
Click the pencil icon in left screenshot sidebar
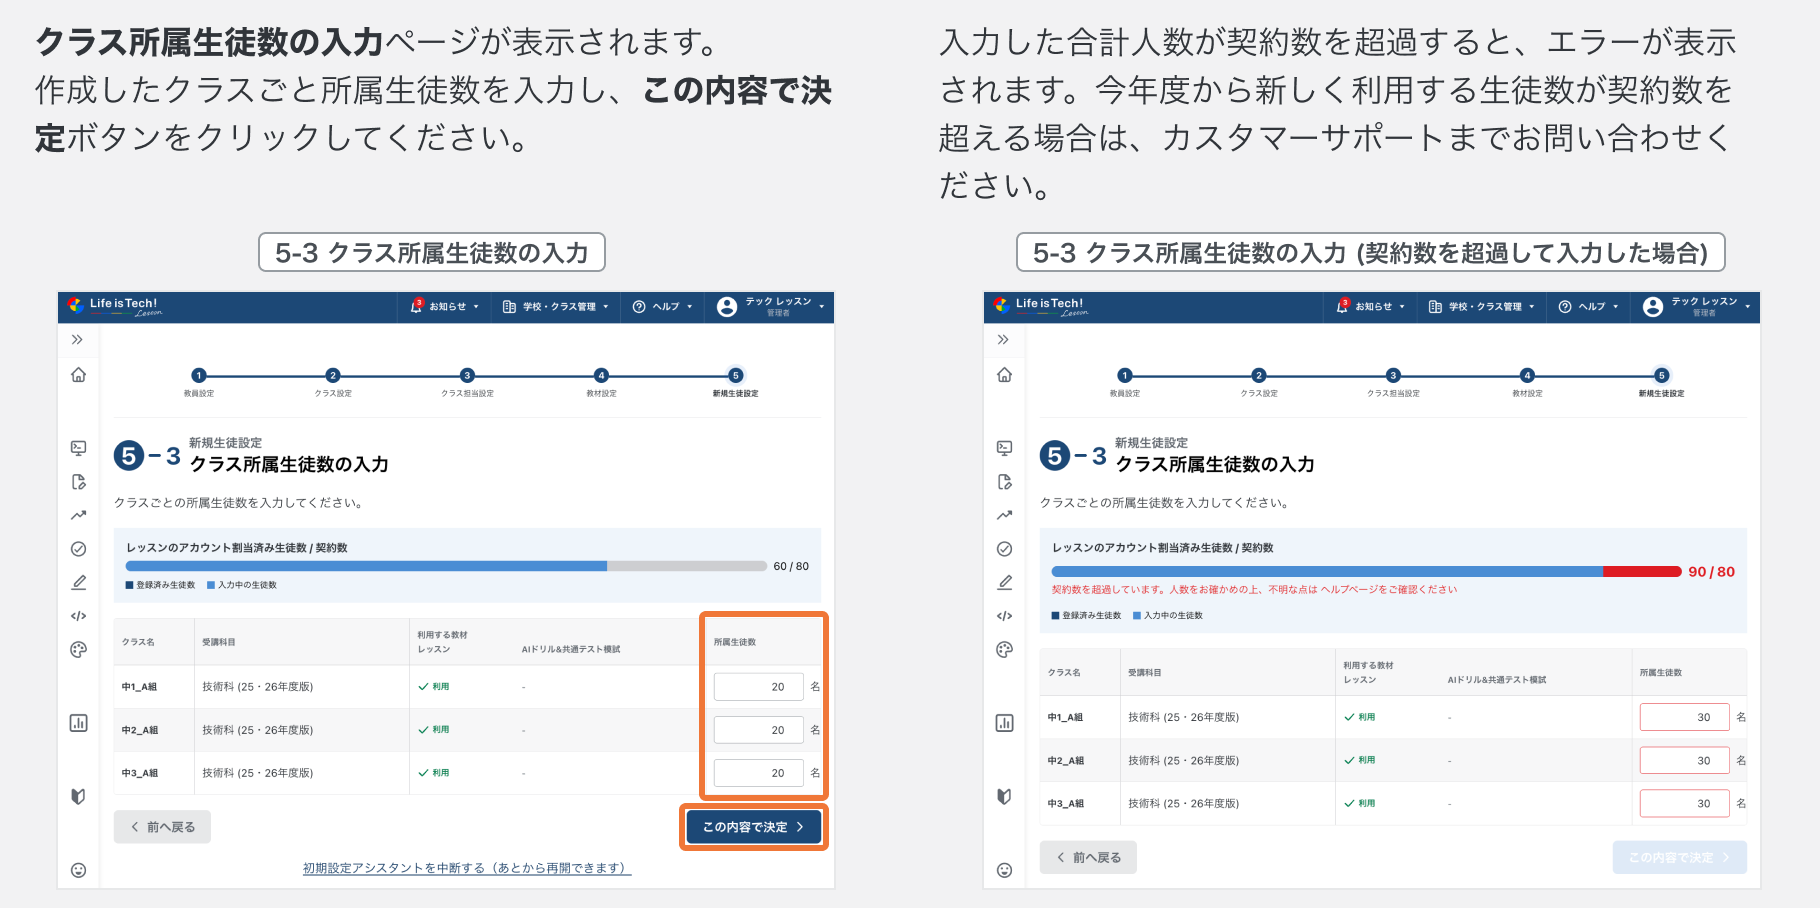pyautogui.click(x=78, y=582)
